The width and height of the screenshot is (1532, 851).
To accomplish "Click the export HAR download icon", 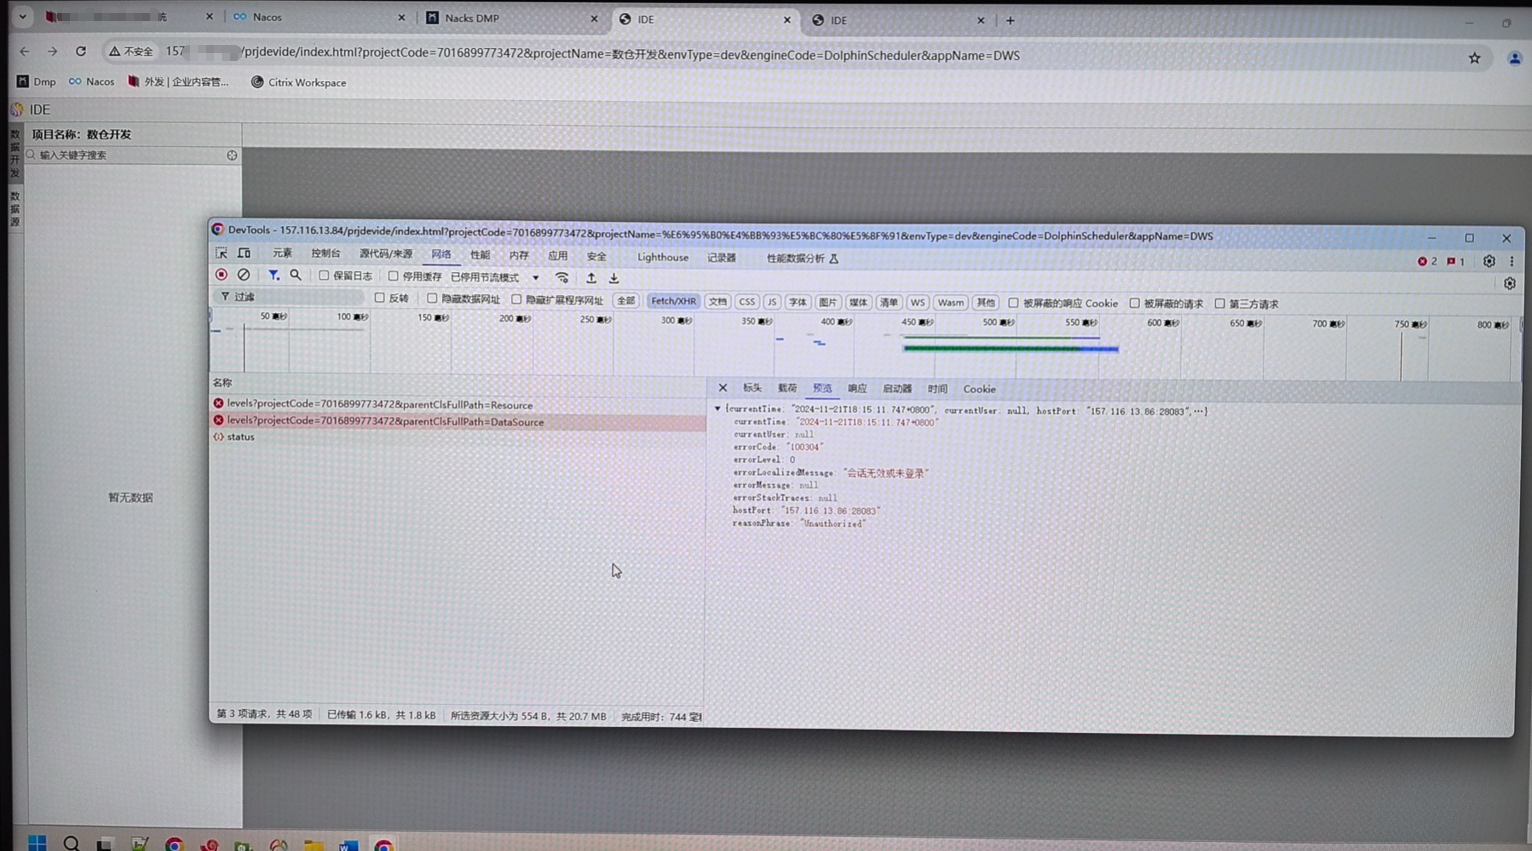I will pos(614,278).
